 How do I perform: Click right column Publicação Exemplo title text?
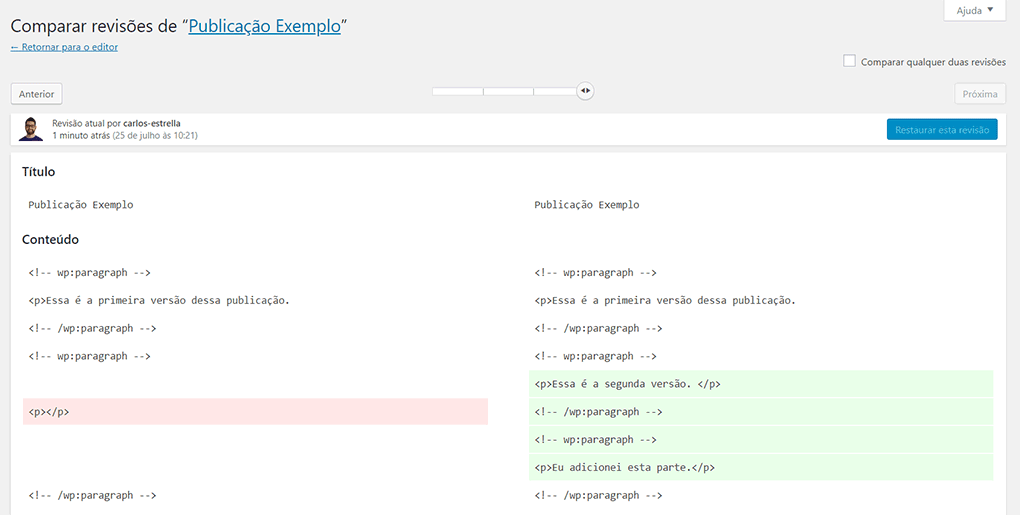click(x=587, y=204)
